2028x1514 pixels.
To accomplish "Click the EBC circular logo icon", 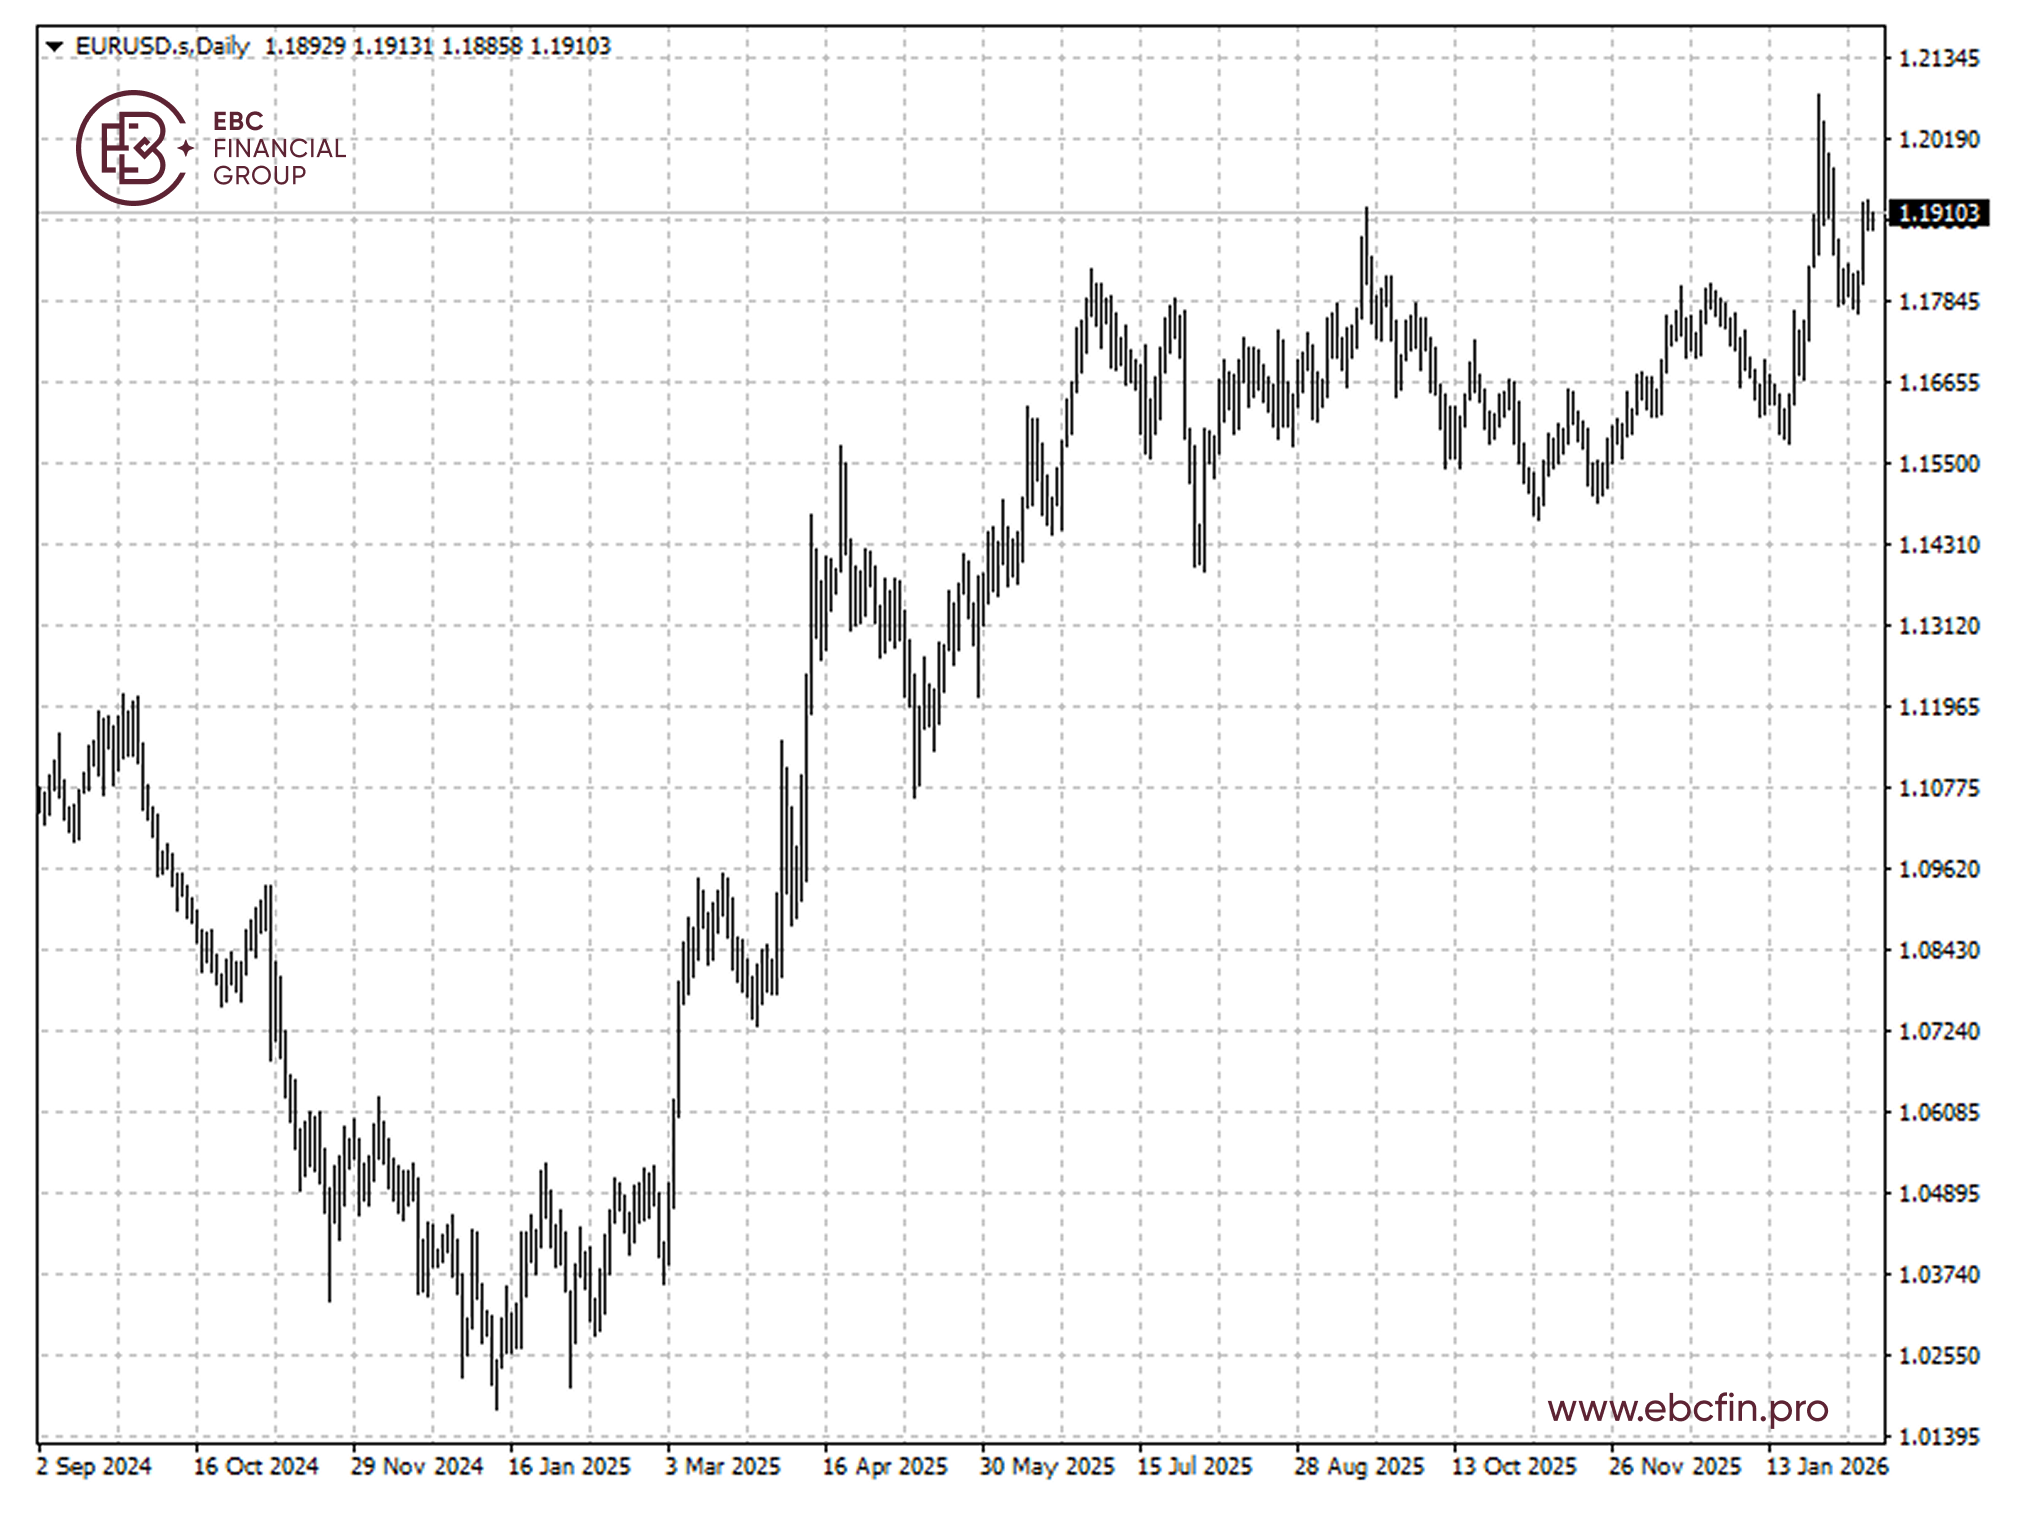I will (x=131, y=148).
